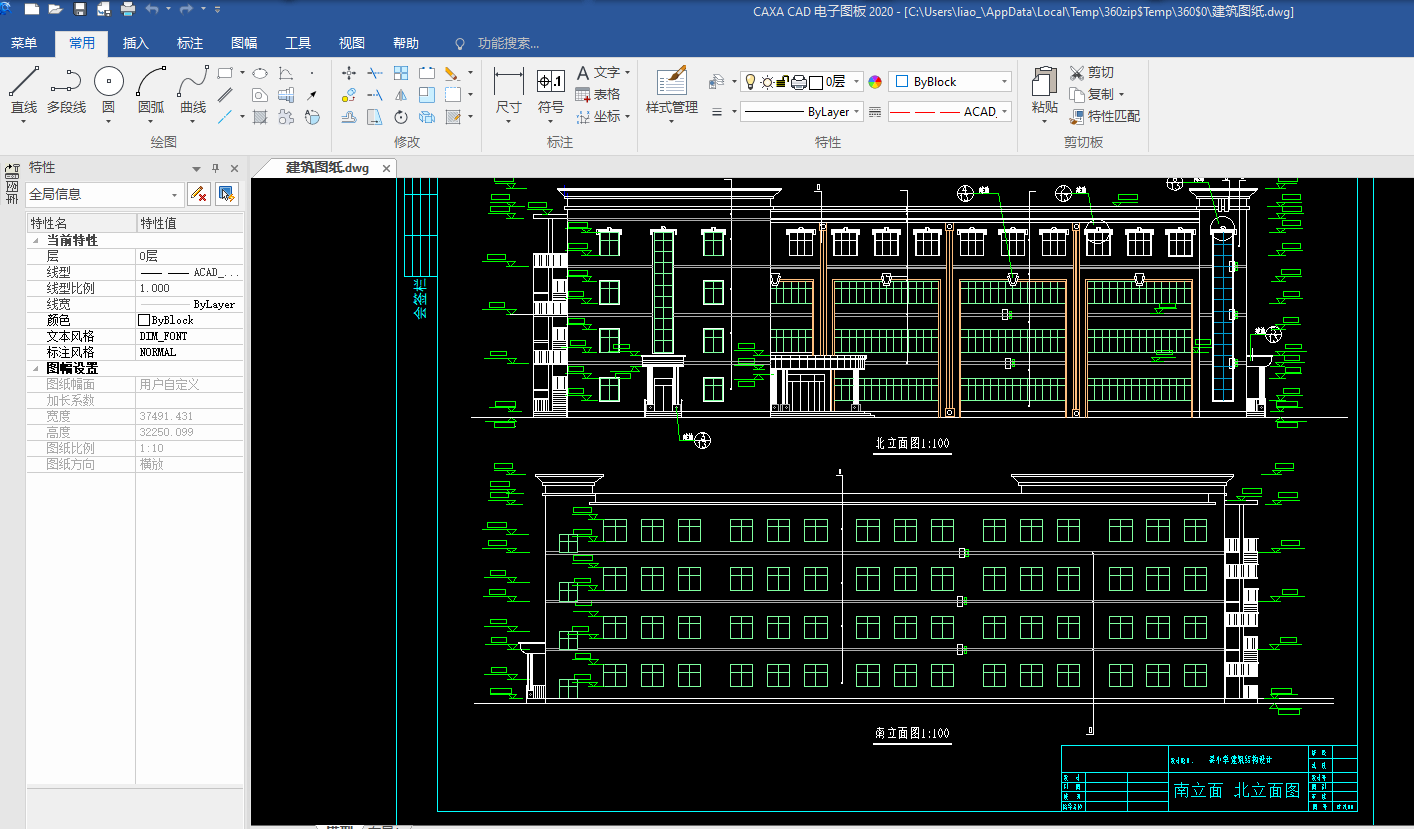Viewport: 1414px width, 829px height.
Task: Close the 建筑图纸.dwg document tab
Action: [x=386, y=168]
